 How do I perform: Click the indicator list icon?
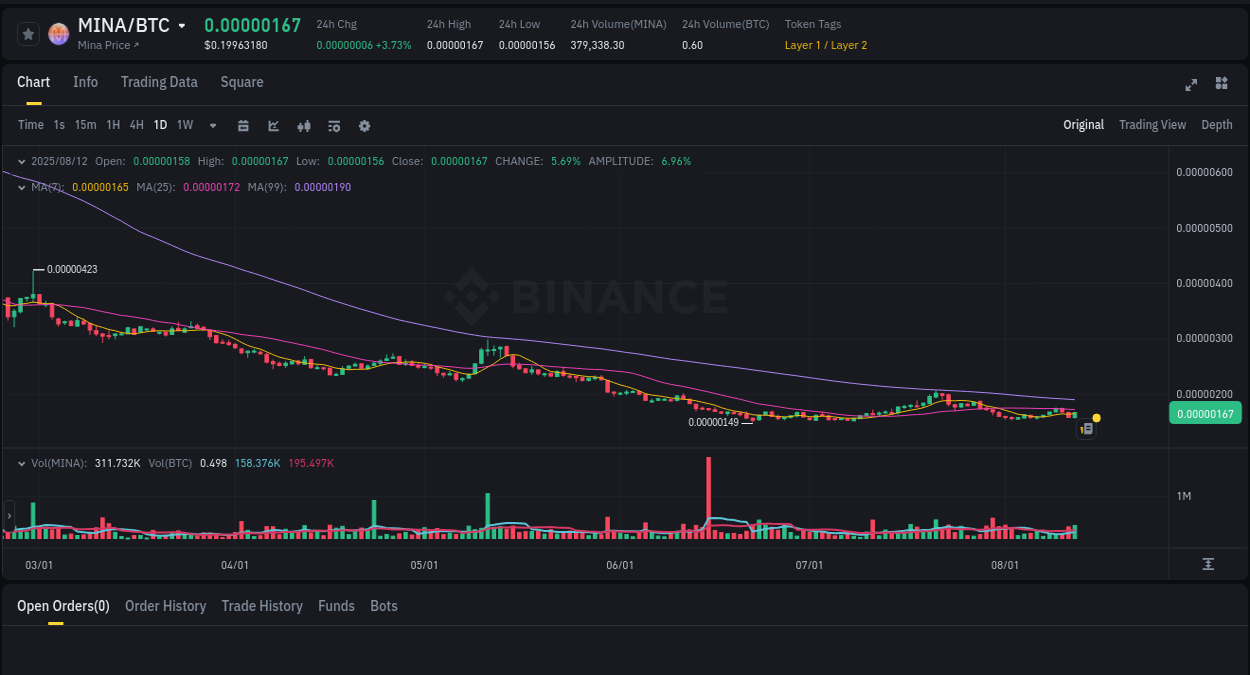[x=333, y=125]
